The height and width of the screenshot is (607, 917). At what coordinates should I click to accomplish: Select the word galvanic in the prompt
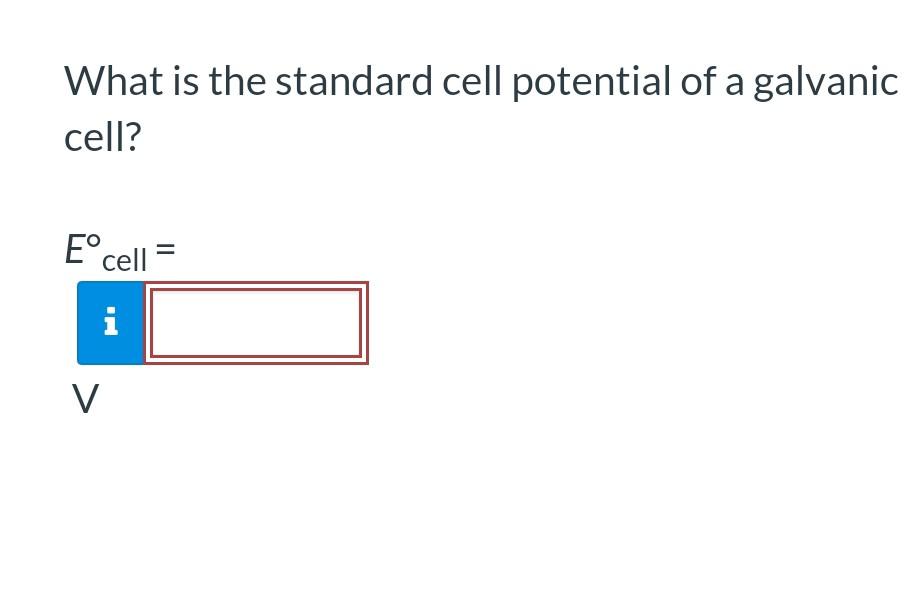coord(824,82)
